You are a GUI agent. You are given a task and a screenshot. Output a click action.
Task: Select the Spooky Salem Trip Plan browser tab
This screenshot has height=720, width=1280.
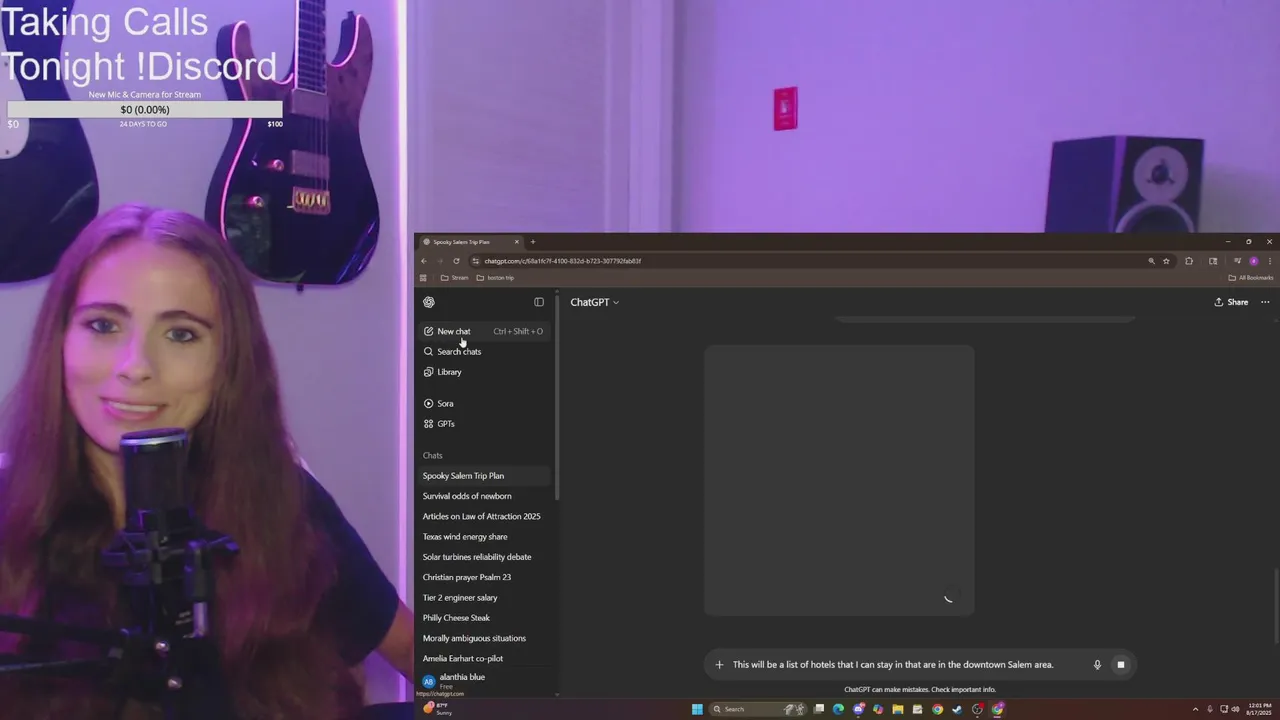point(470,242)
